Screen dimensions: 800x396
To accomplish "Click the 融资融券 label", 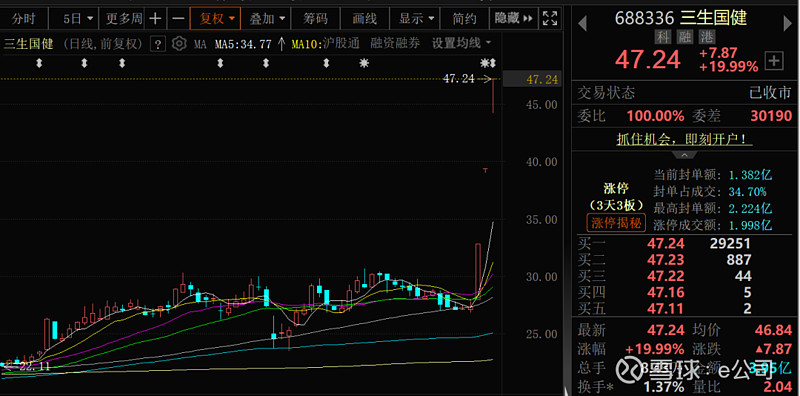I will 395,43.
